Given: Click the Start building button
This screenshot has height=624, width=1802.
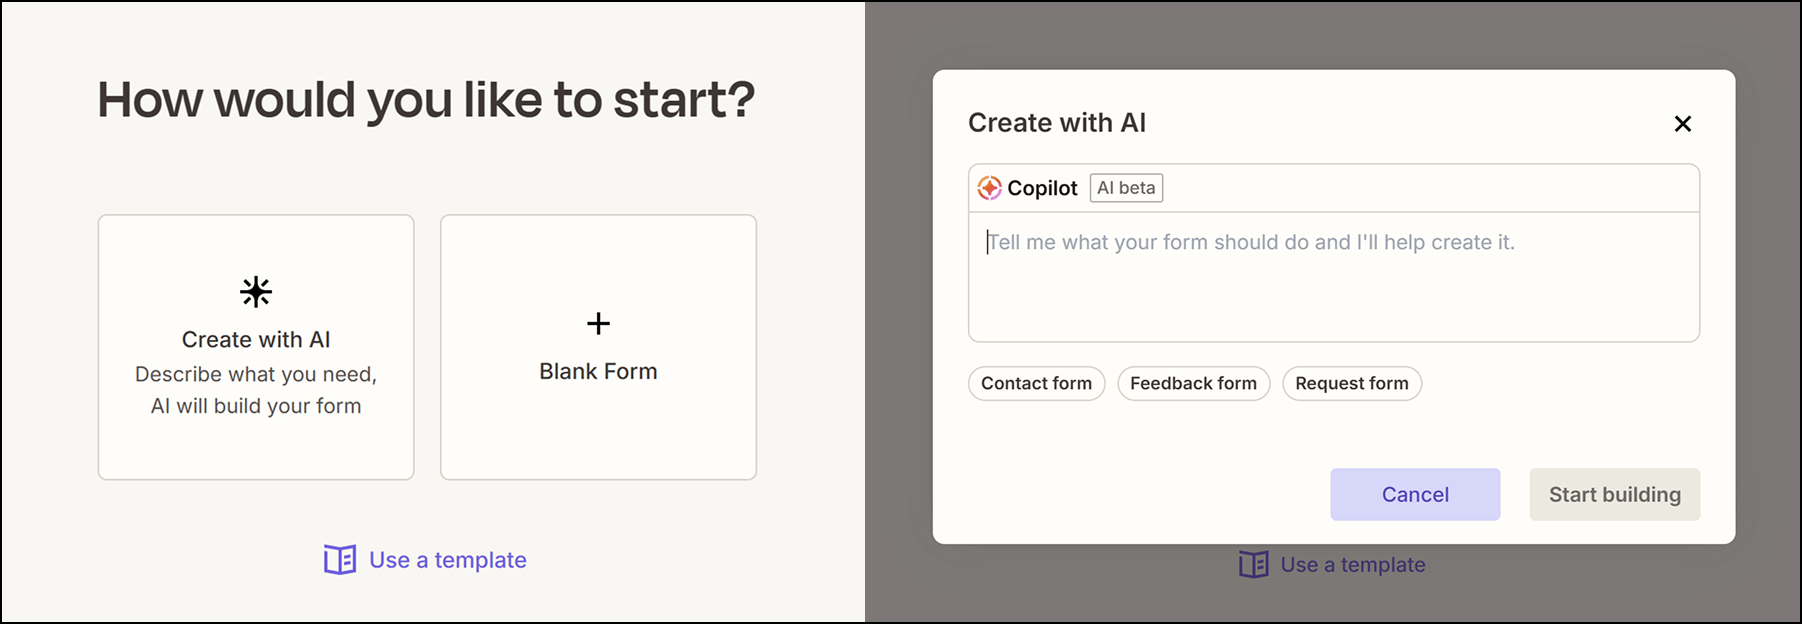Looking at the screenshot, I should coord(1614,494).
